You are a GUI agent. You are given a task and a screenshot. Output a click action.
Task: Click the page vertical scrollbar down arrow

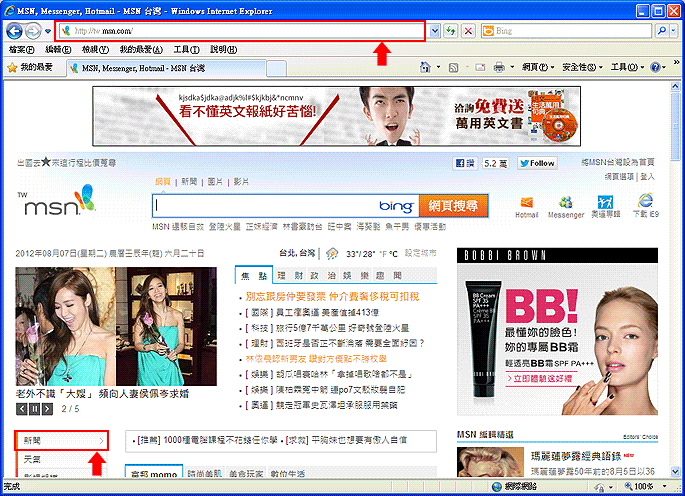point(675,472)
